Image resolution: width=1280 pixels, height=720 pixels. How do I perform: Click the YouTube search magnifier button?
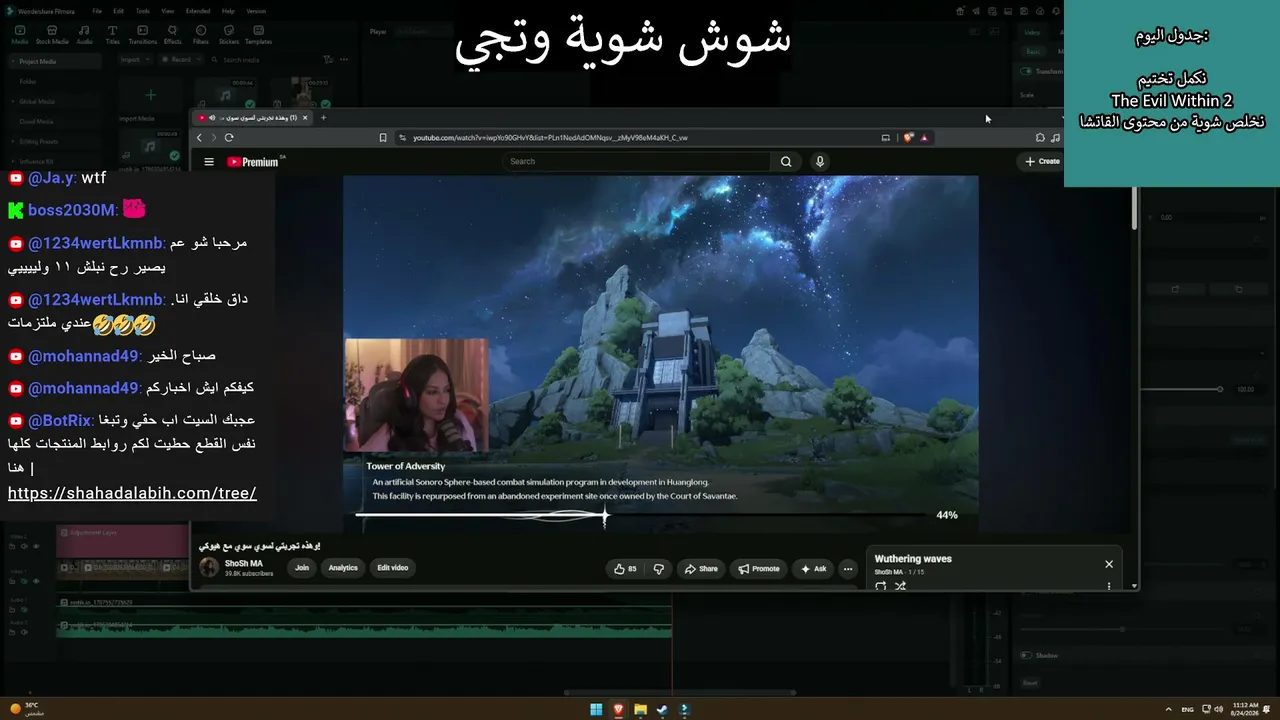tap(786, 161)
